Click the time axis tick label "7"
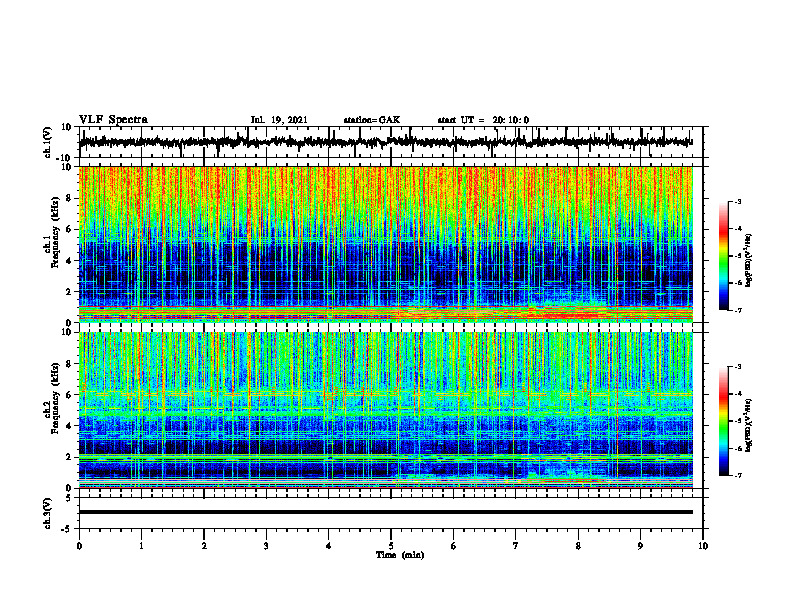 click(516, 546)
